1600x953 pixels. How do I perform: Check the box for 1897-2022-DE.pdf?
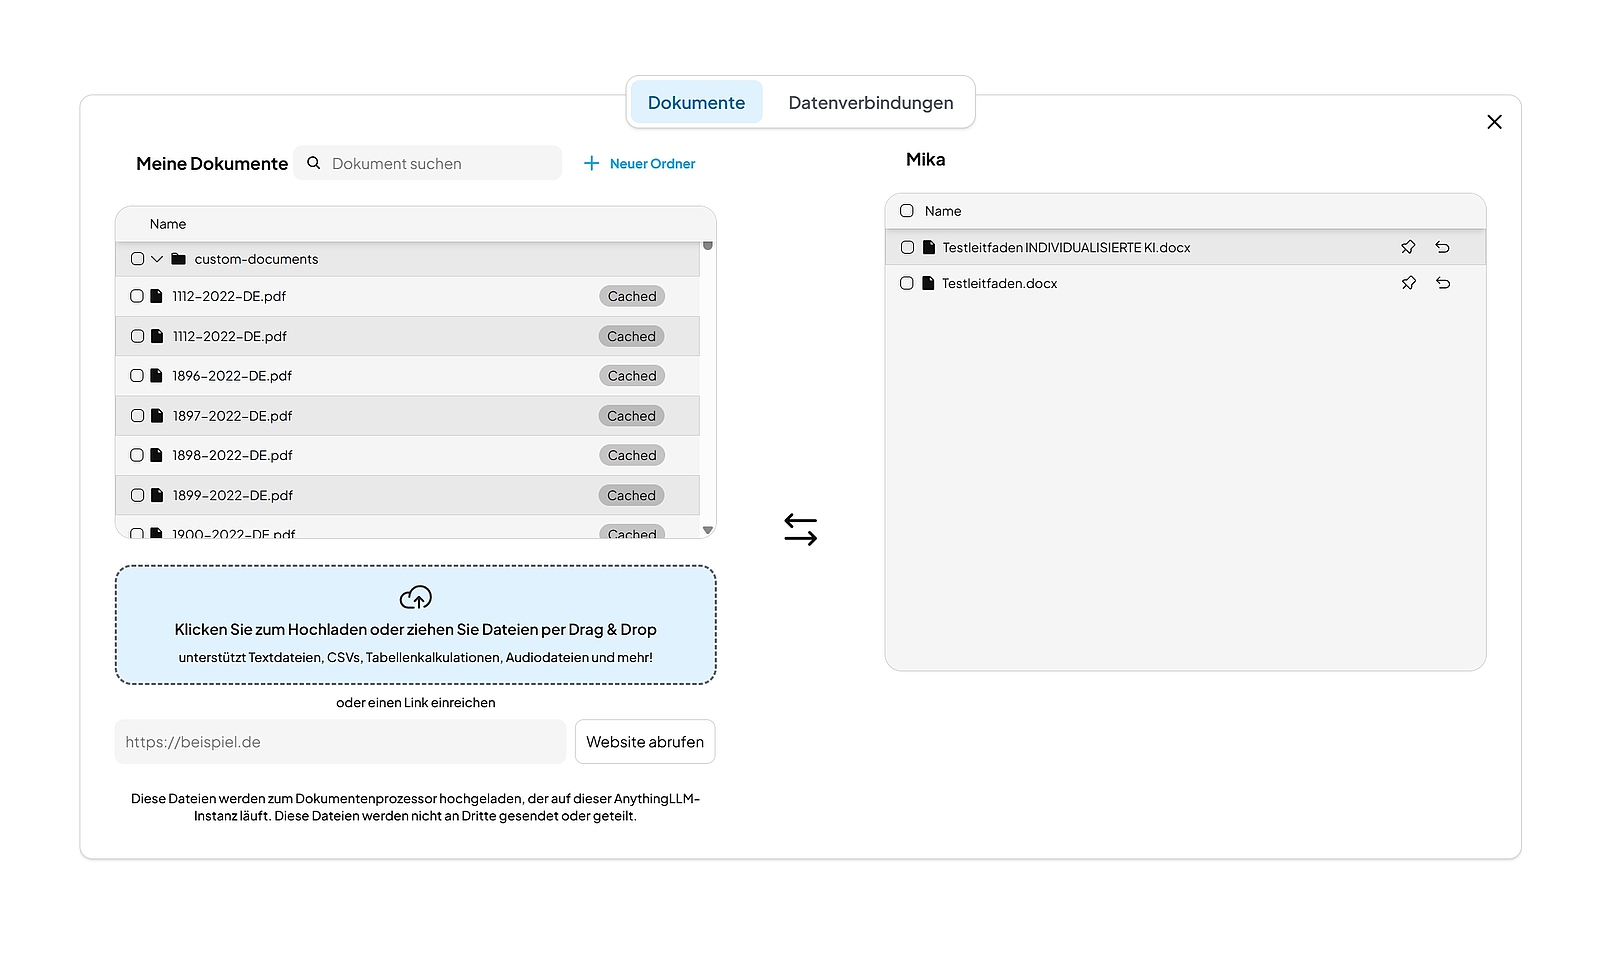coord(137,416)
